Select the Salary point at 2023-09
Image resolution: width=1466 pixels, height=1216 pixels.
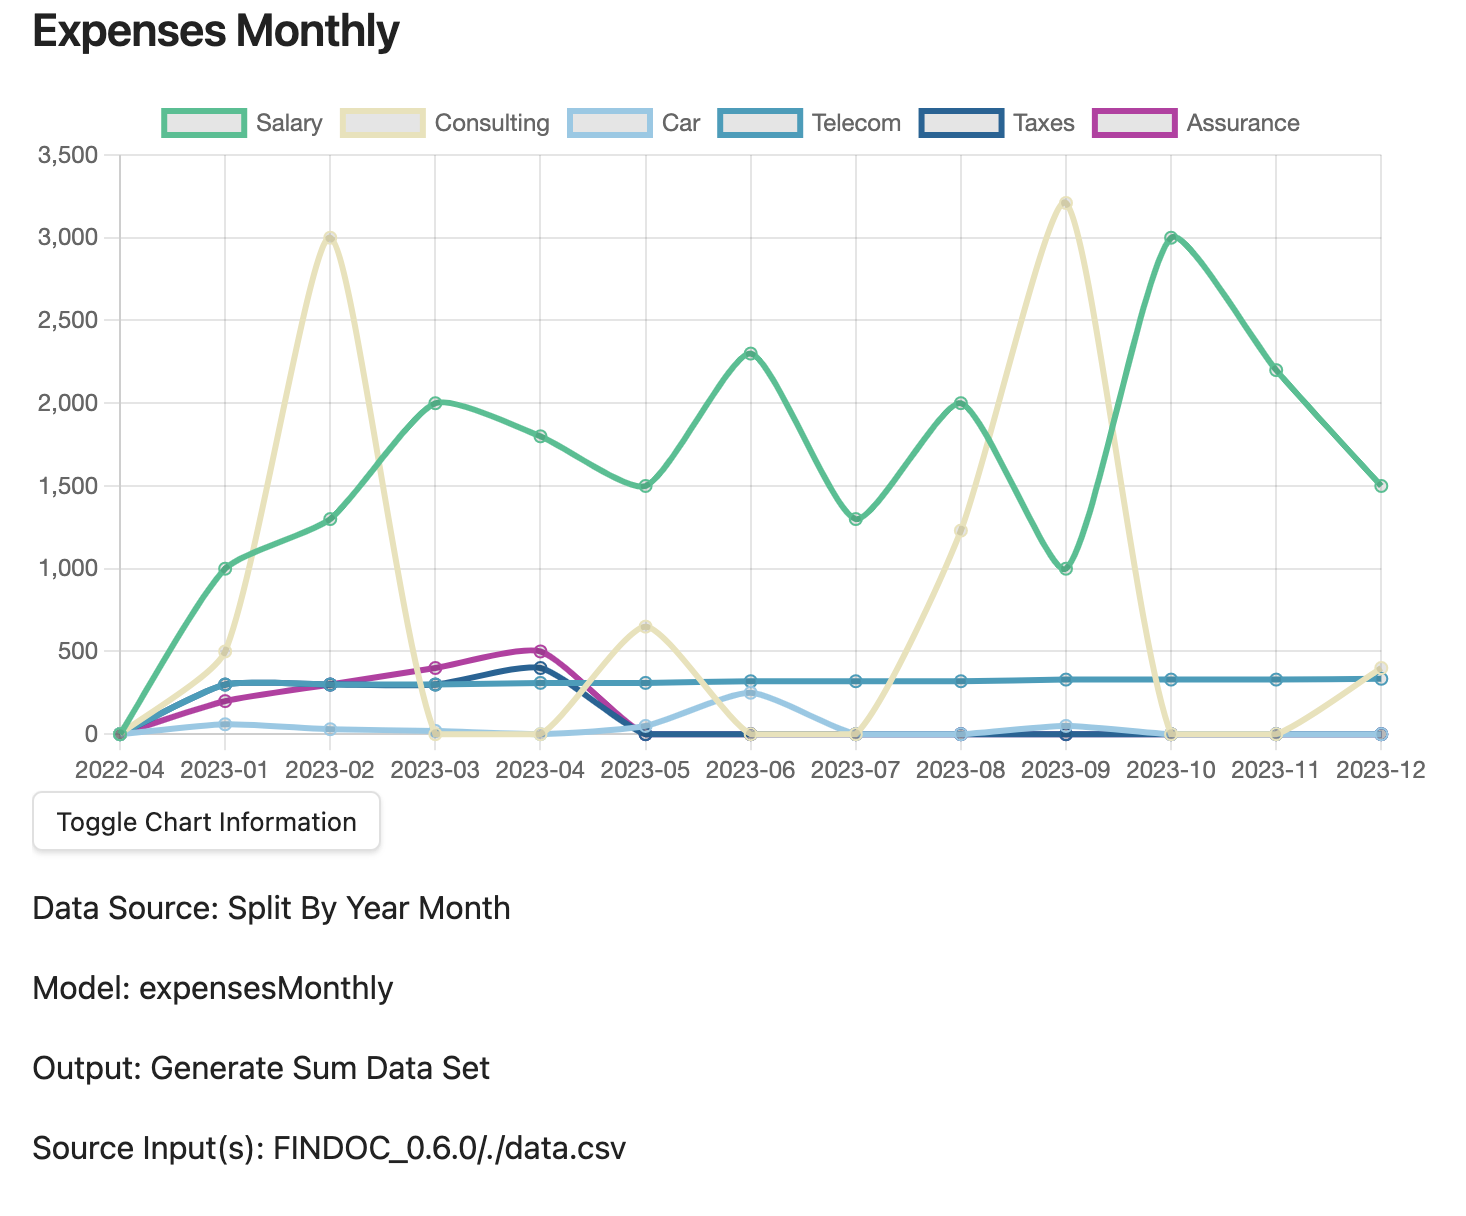[x=1066, y=569]
